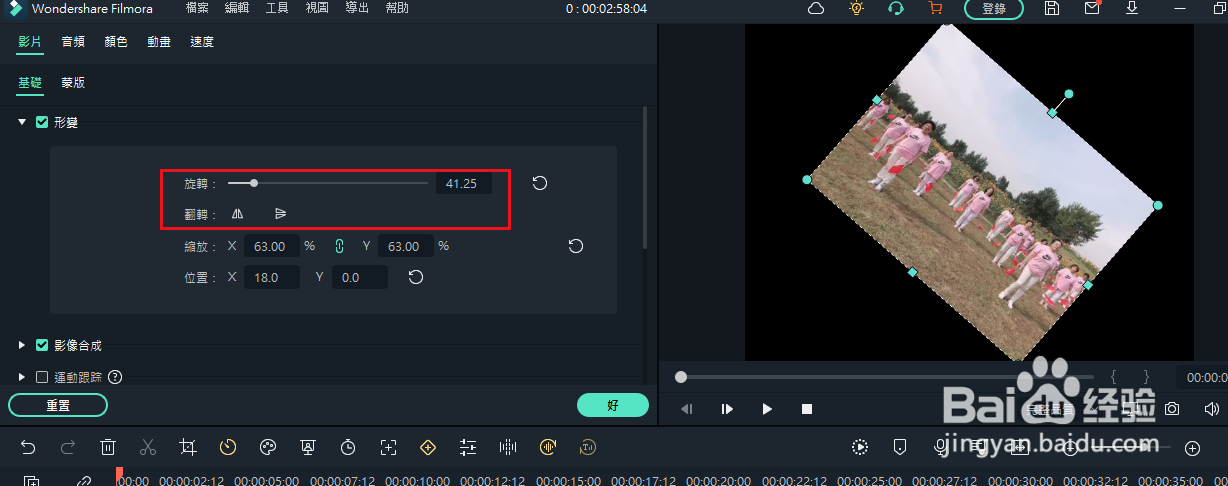The width and height of the screenshot is (1228, 486).
Task: Confirm with the 好 button
Action: (613, 405)
